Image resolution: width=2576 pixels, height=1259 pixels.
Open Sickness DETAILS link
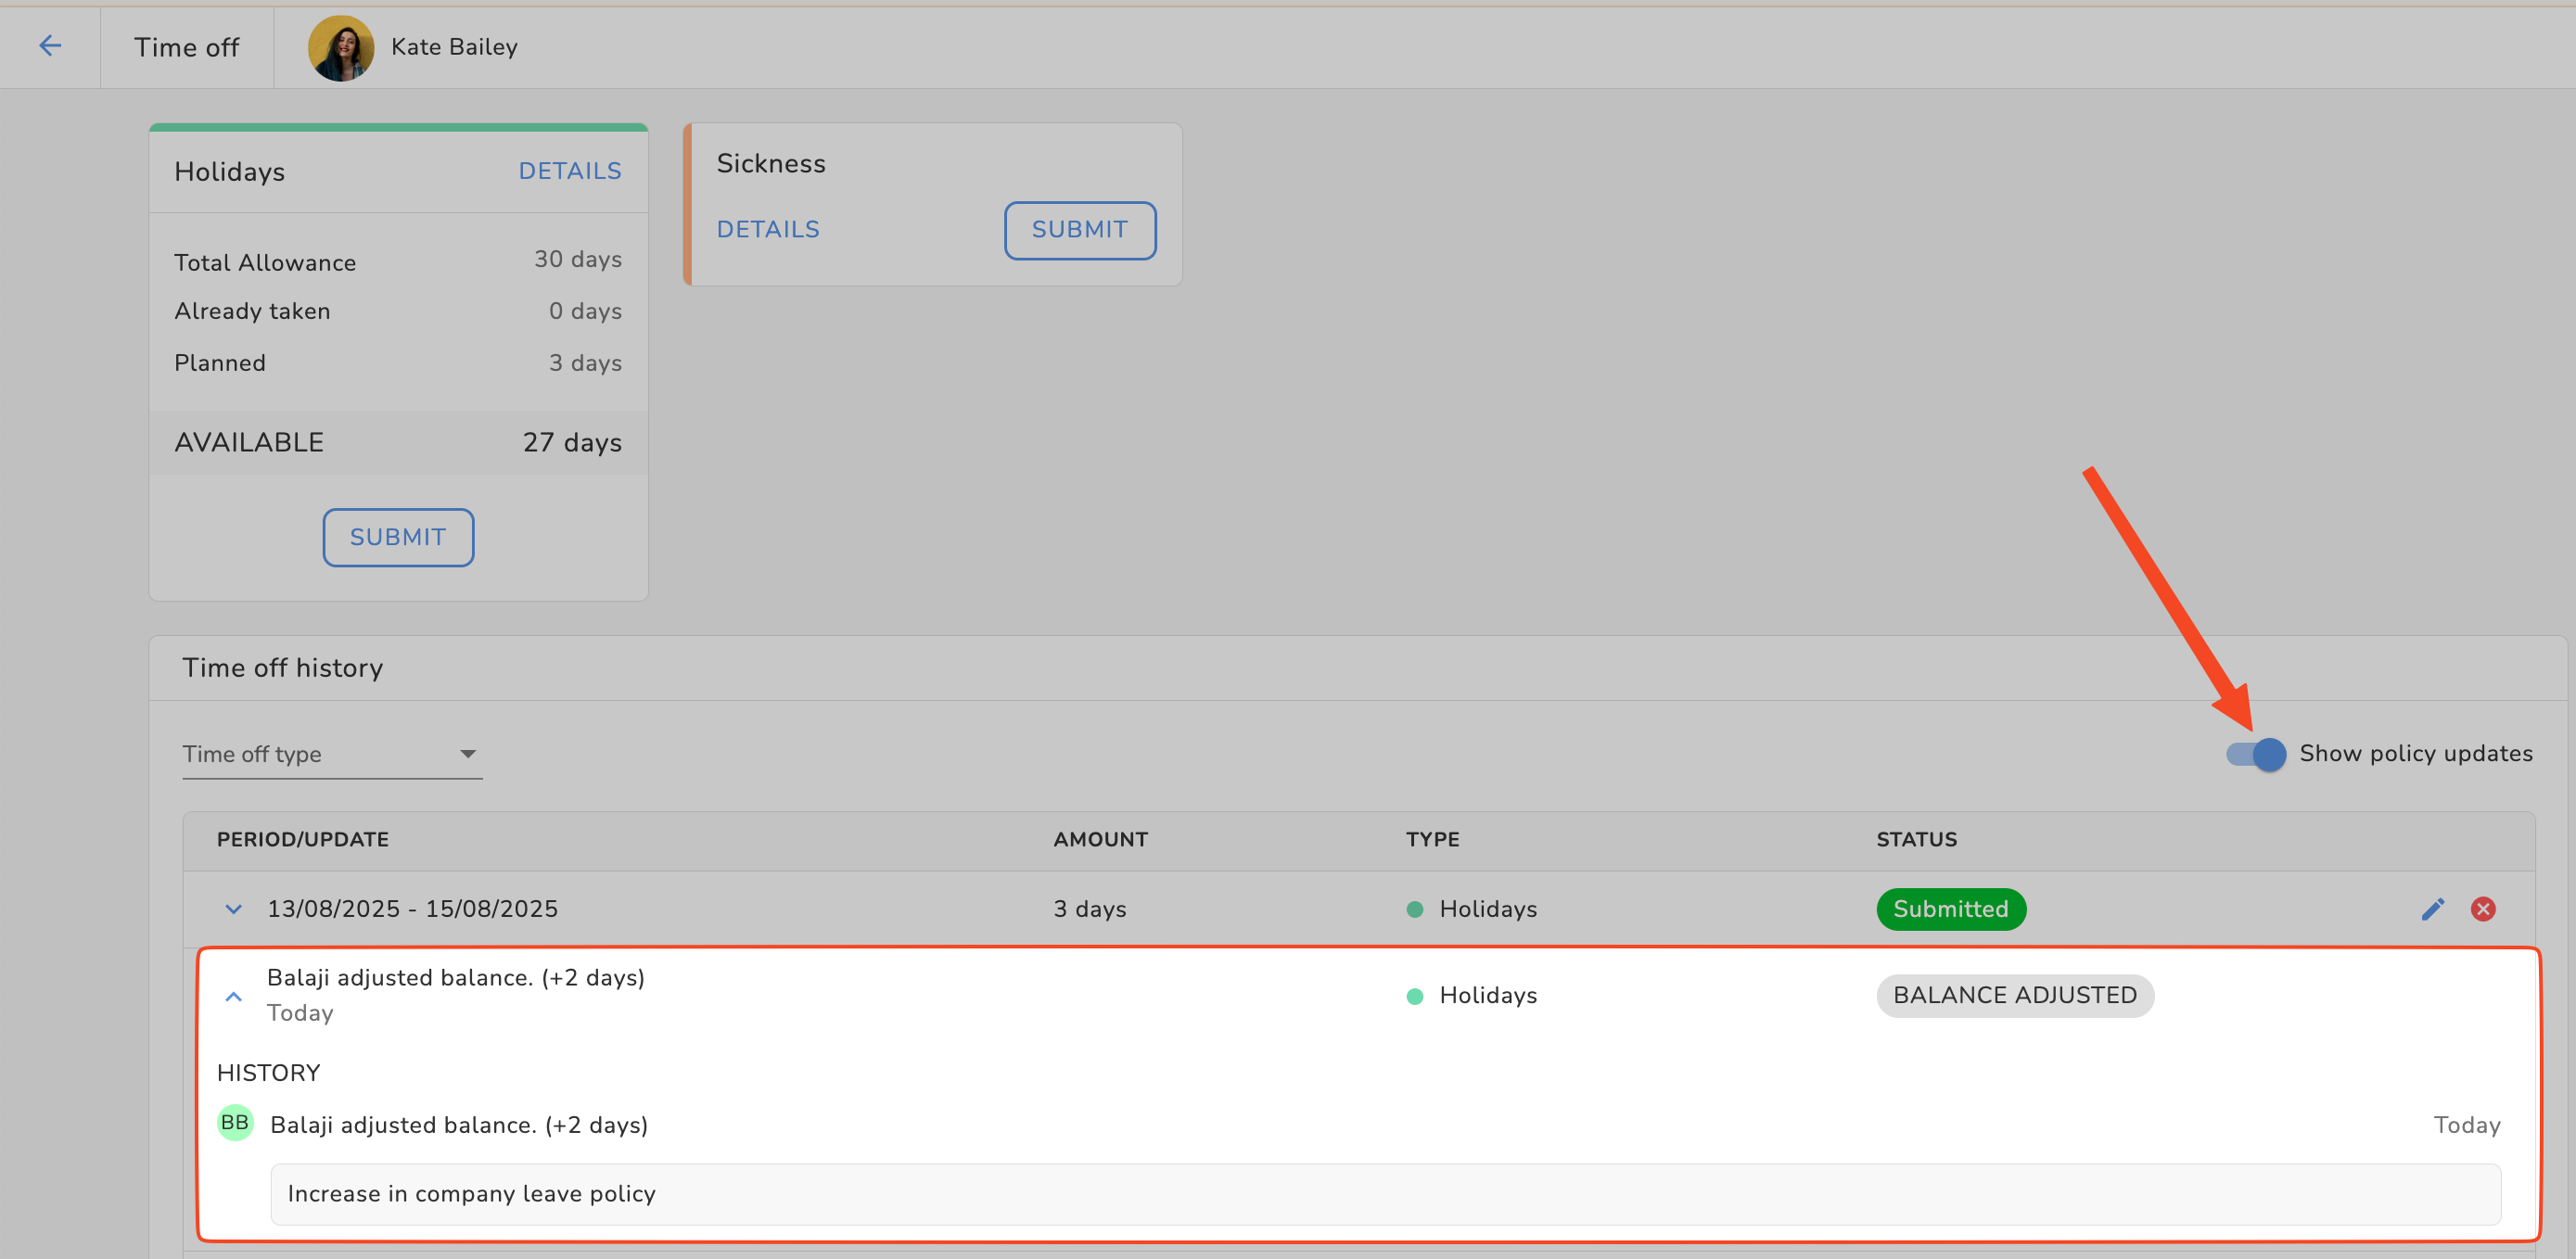(767, 229)
